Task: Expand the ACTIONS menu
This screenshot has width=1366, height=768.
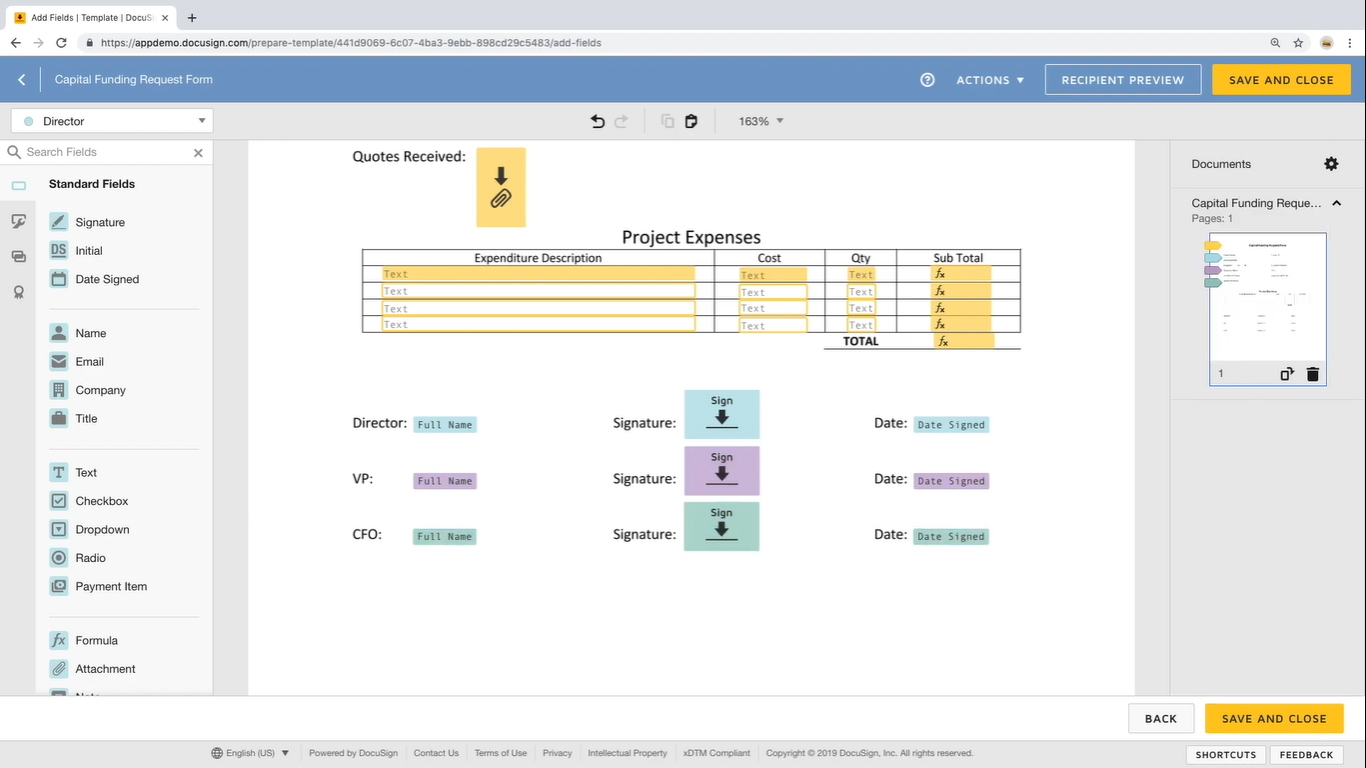Action: [990, 80]
